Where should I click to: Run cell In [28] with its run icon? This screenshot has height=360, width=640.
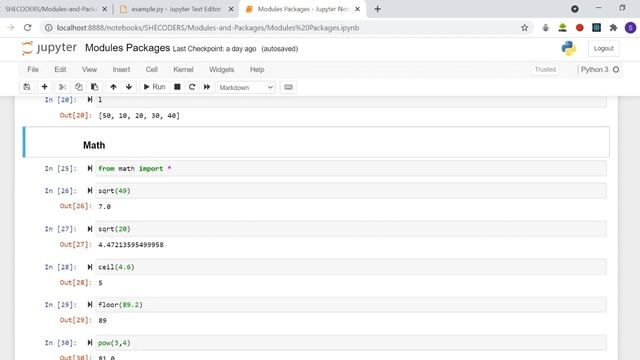click(x=90, y=267)
